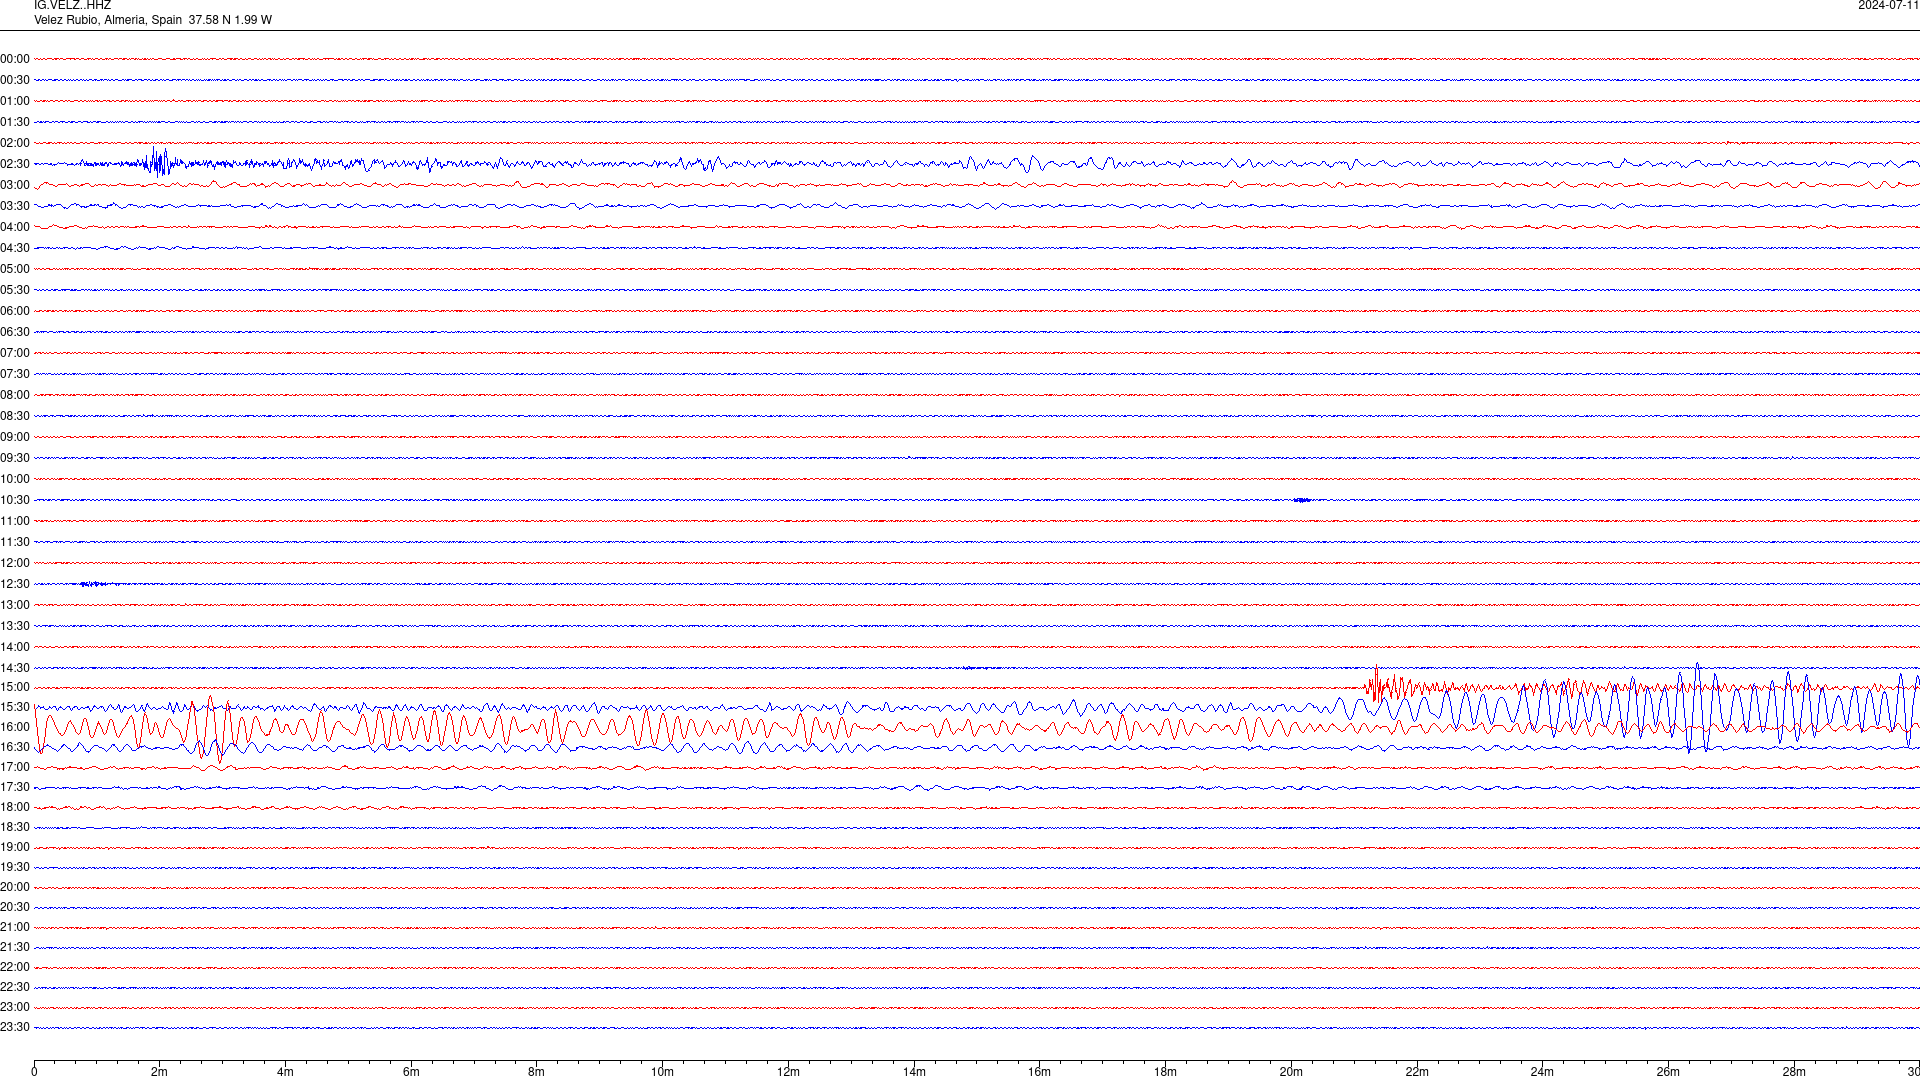Image resolution: width=1920 pixels, height=1080 pixels.
Task: Select the 08:00 time row label
Action: click(x=15, y=395)
